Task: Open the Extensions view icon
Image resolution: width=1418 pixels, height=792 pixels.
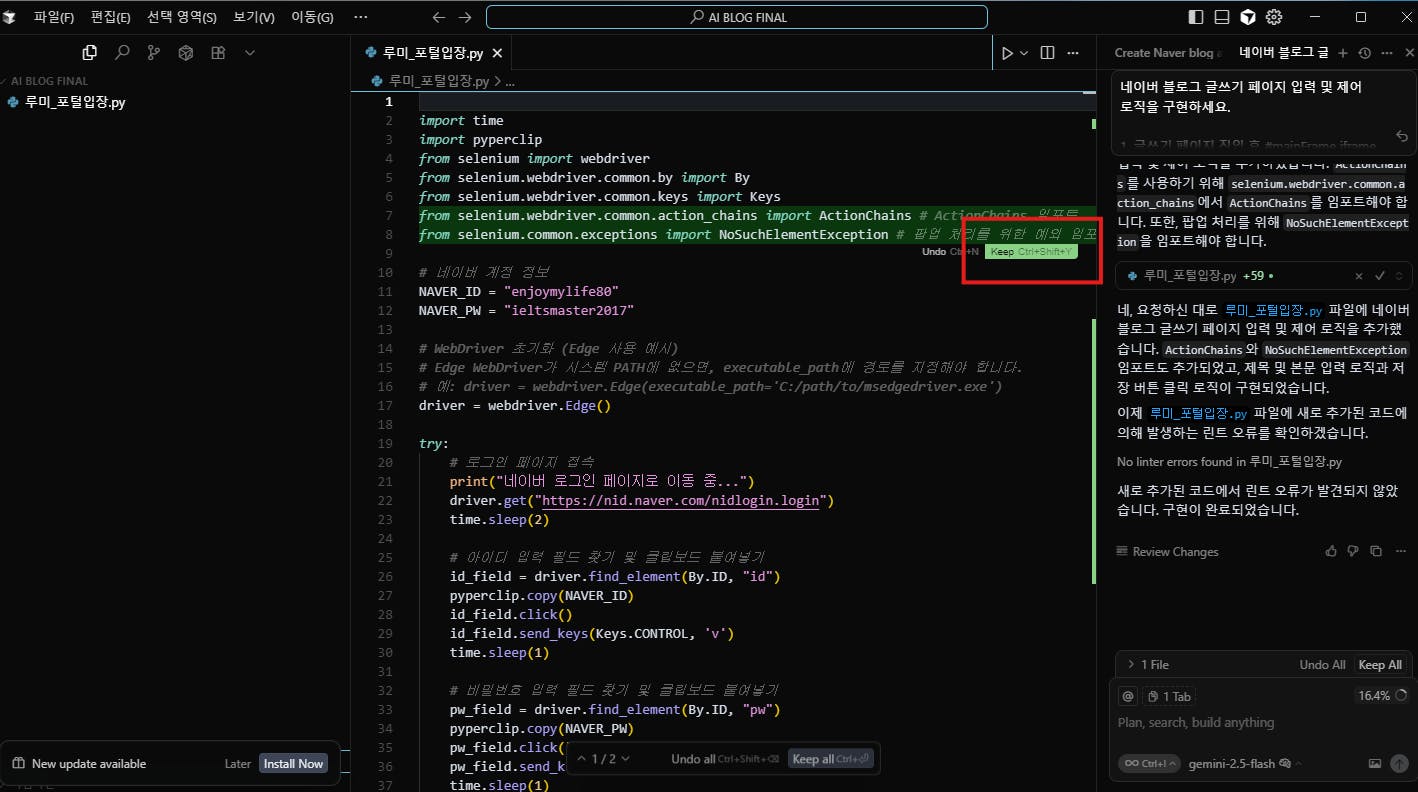Action: pyautogui.click(x=217, y=53)
